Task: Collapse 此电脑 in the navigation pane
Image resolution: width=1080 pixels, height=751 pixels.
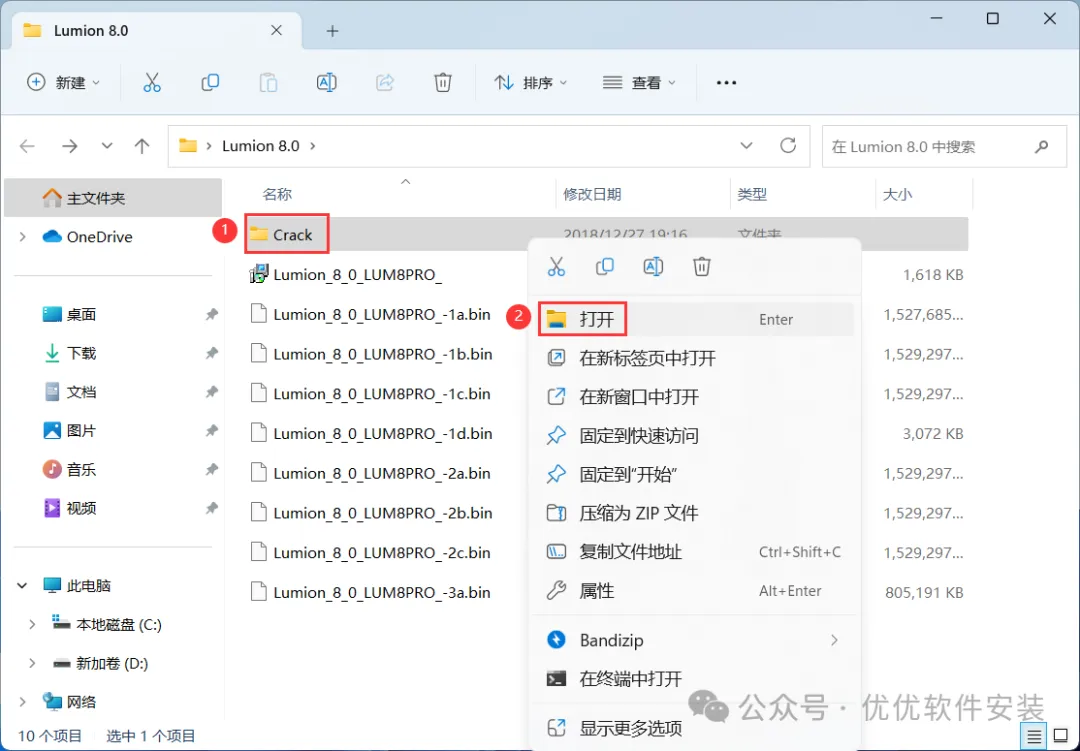Action: pyautogui.click(x=22, y=586)
